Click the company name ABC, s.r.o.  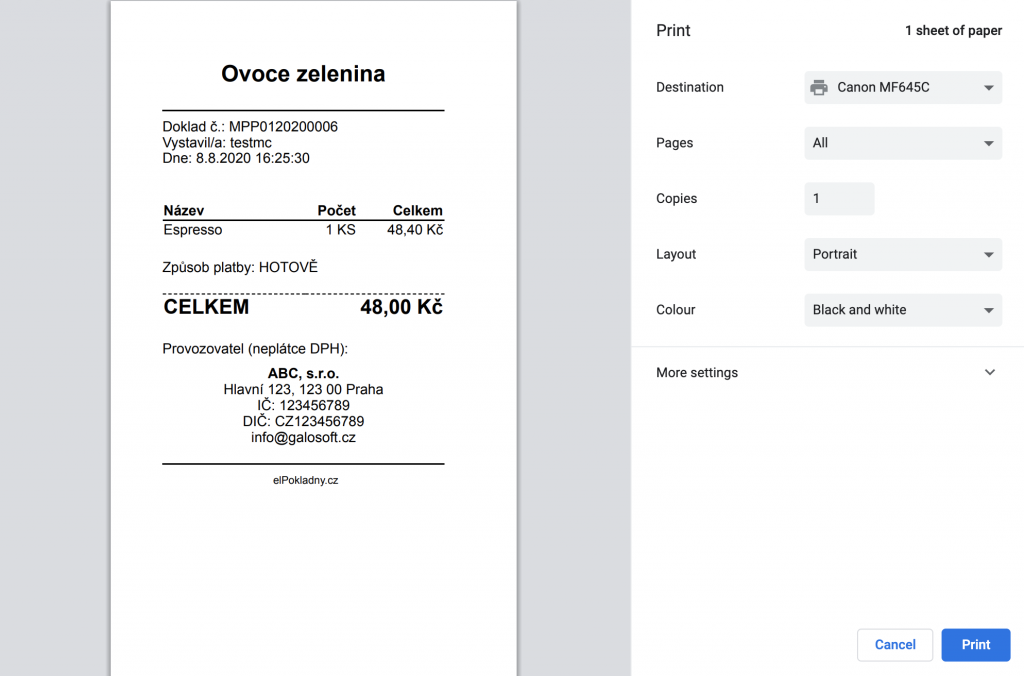pos(303,374)
